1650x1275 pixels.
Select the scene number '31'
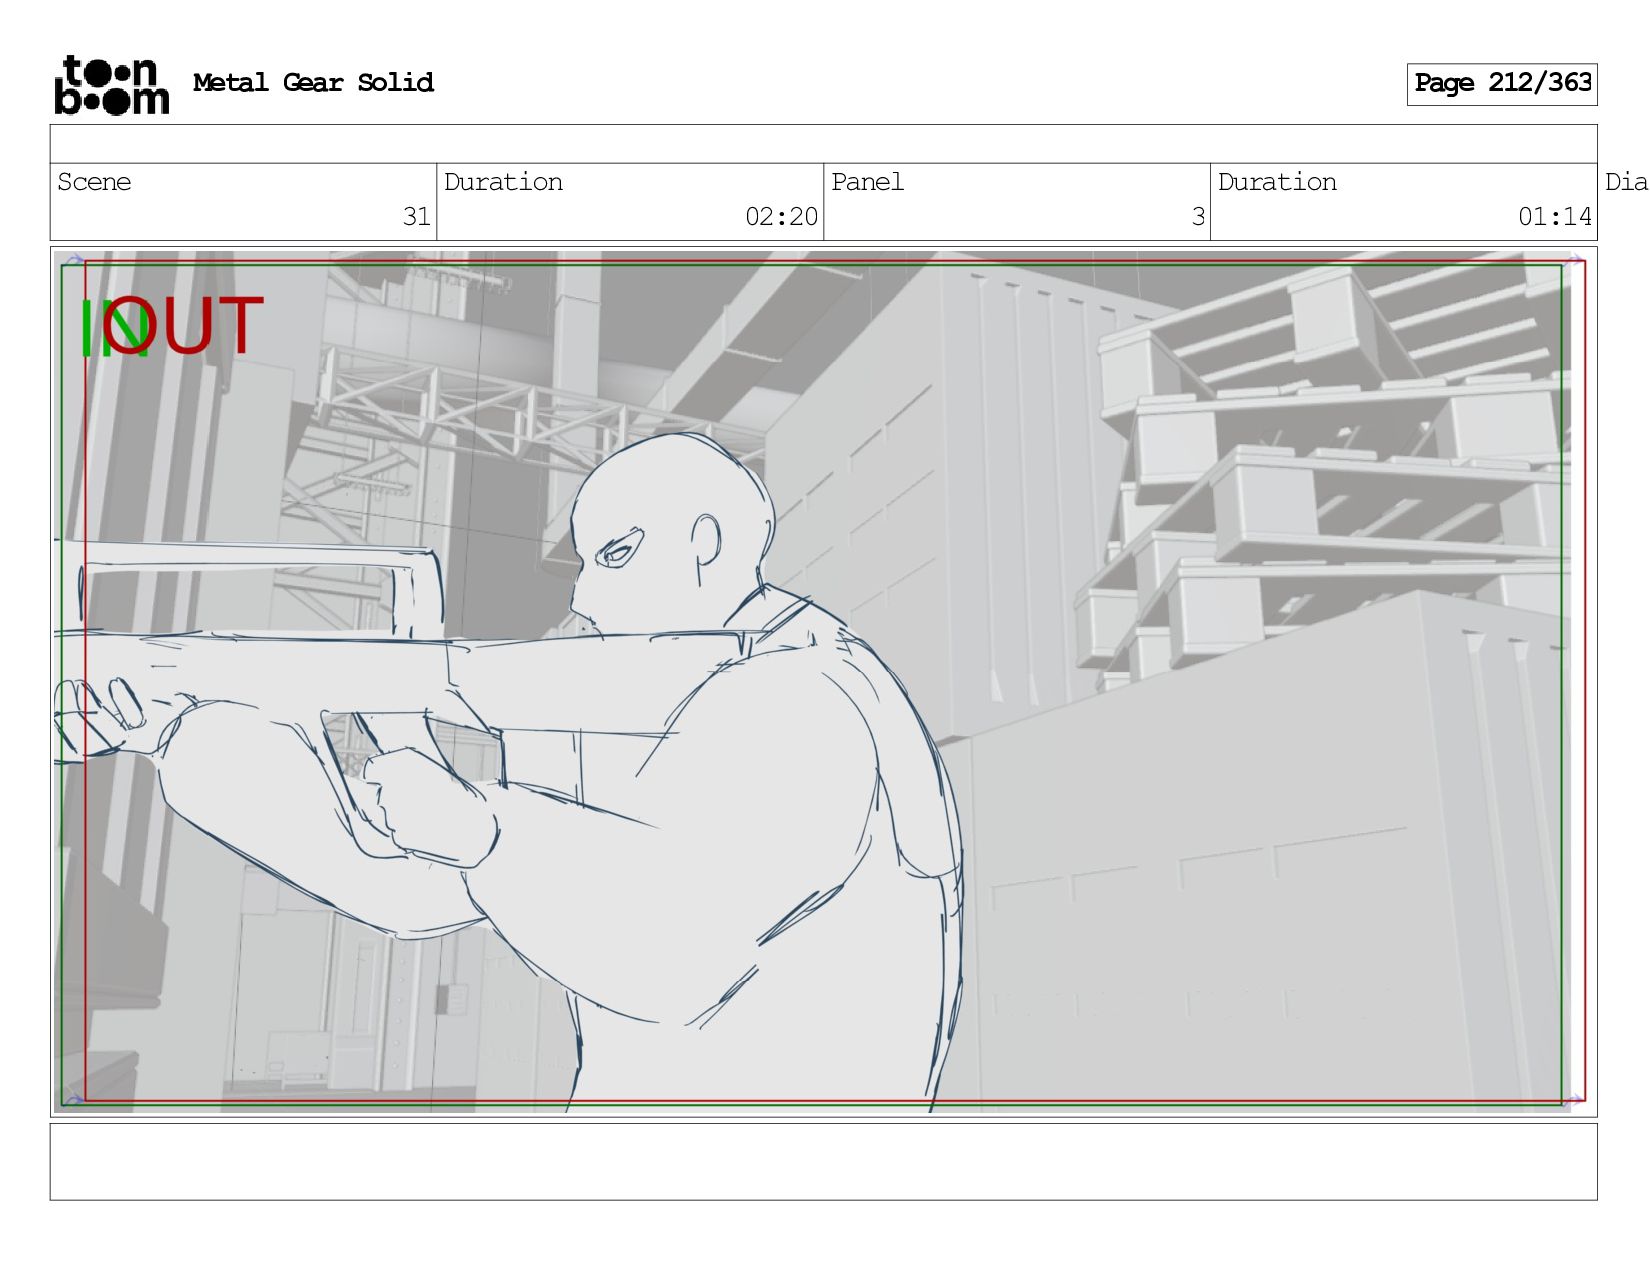pyautogui.click(x=416, y=217)
